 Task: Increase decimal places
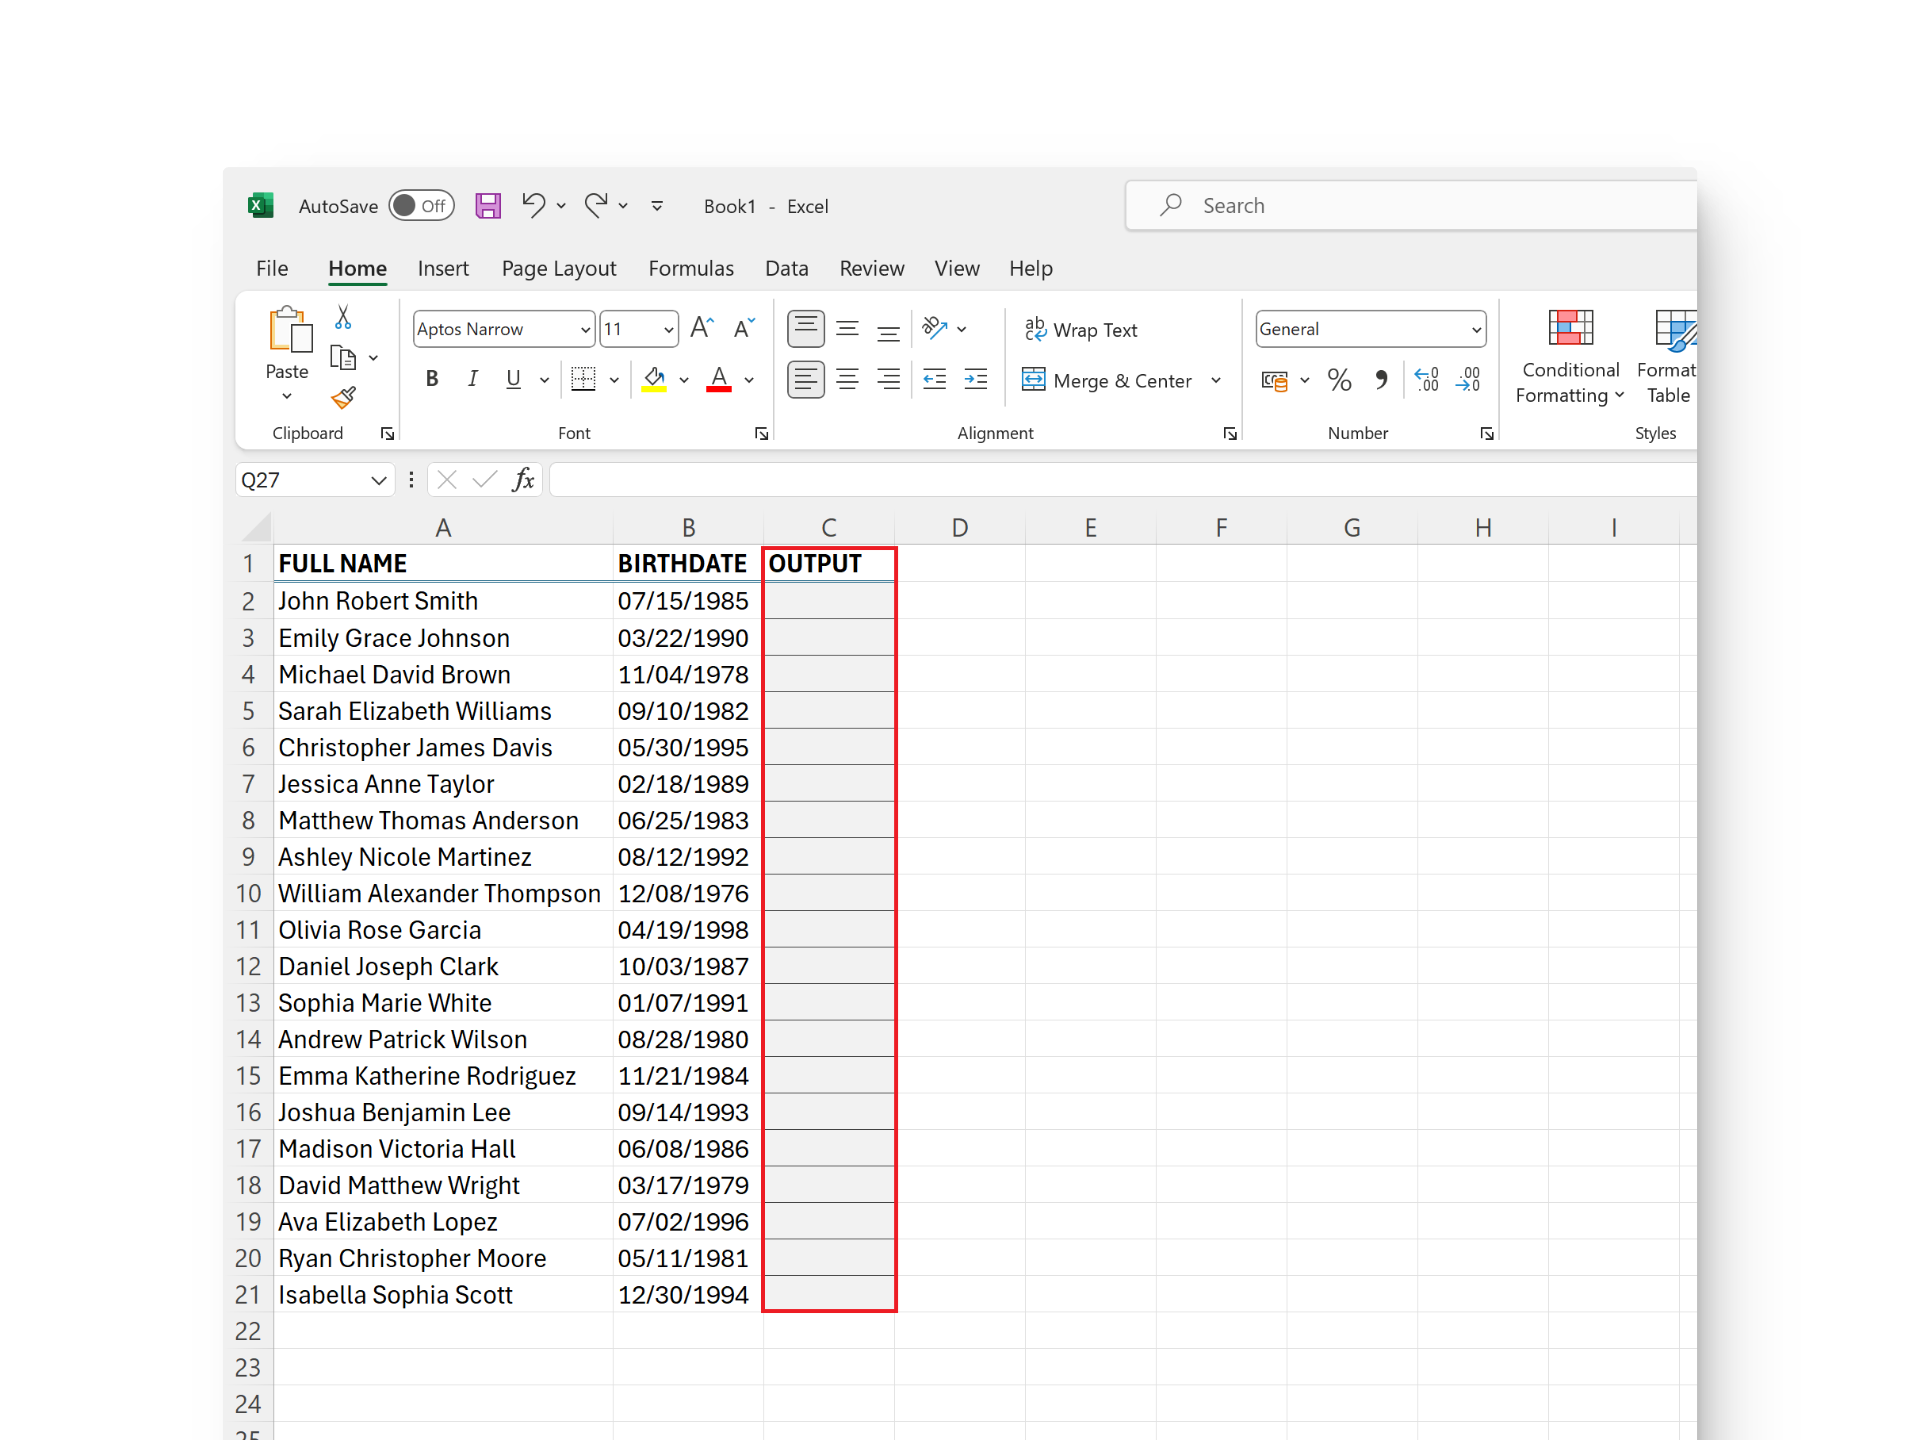coord(1427,379)
